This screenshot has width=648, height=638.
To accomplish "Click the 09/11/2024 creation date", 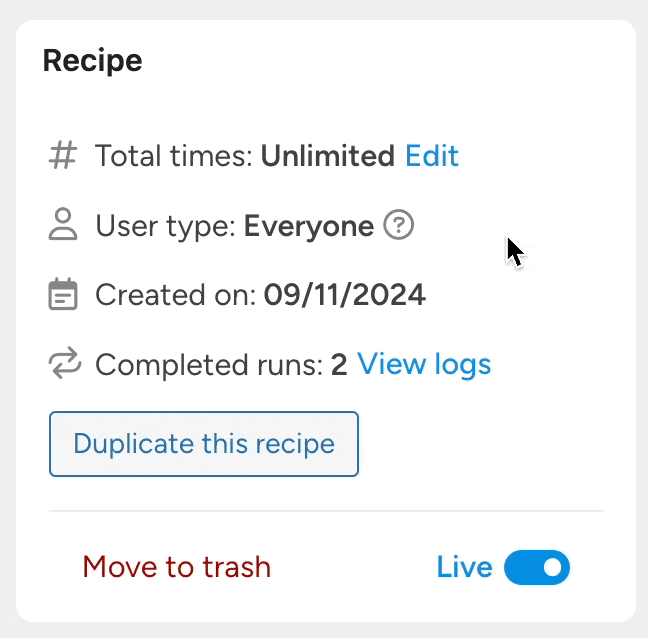I will [345, 295].
